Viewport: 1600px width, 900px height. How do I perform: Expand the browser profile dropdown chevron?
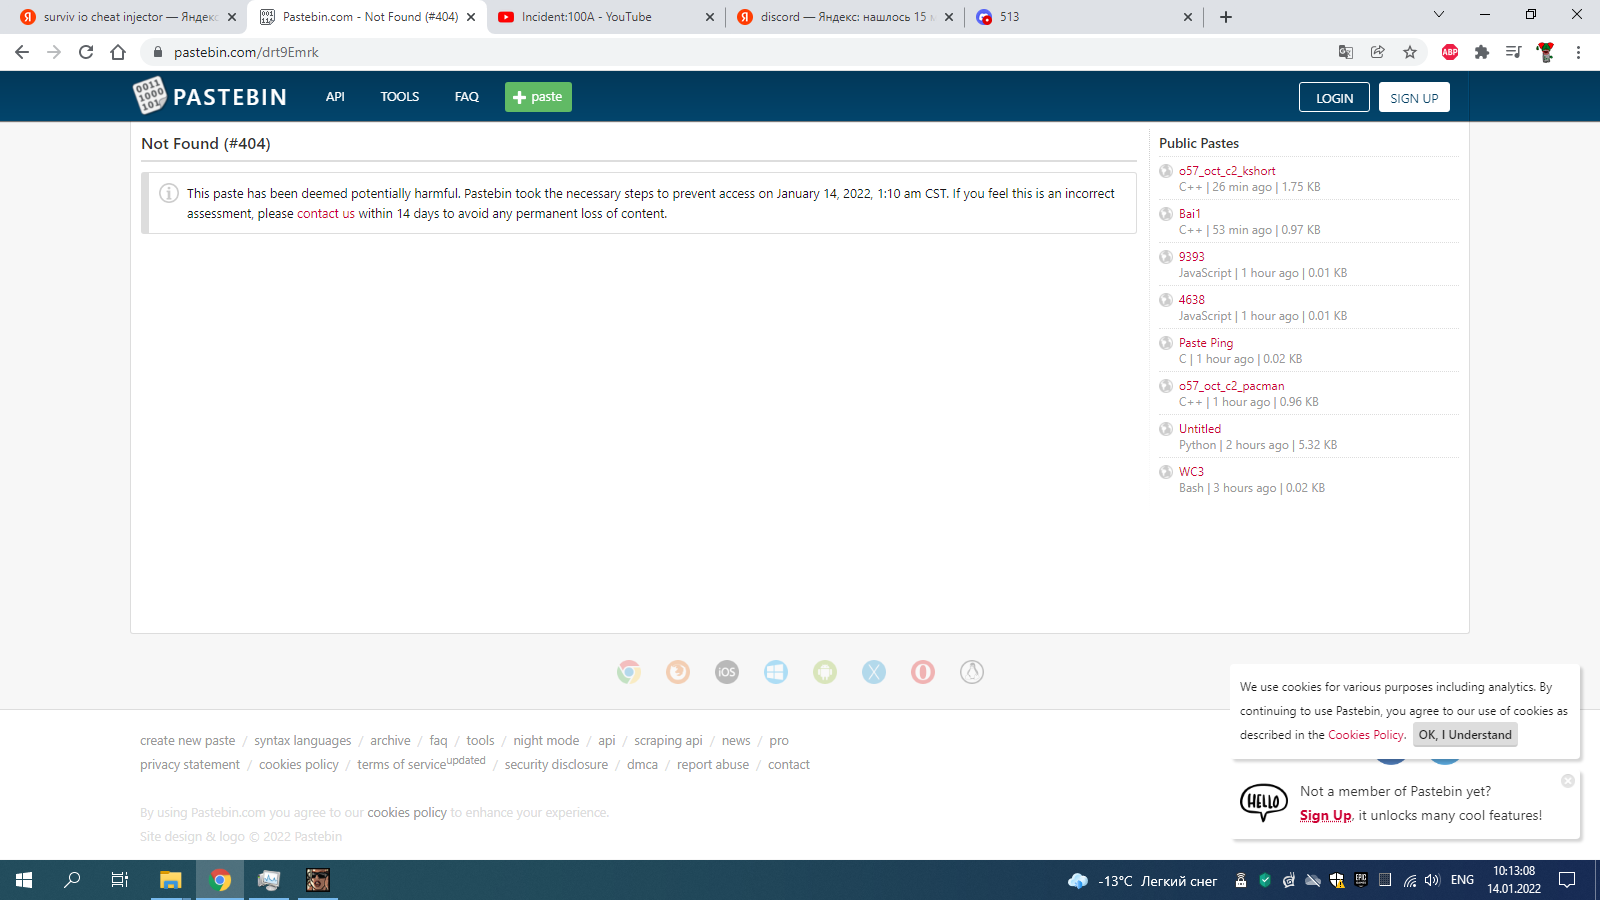tap(1438, 16)
